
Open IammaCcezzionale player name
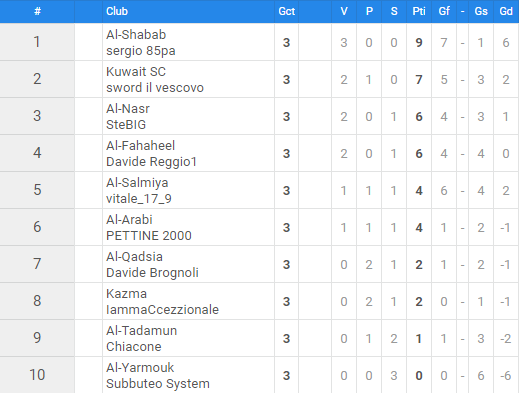coord(162,310)
